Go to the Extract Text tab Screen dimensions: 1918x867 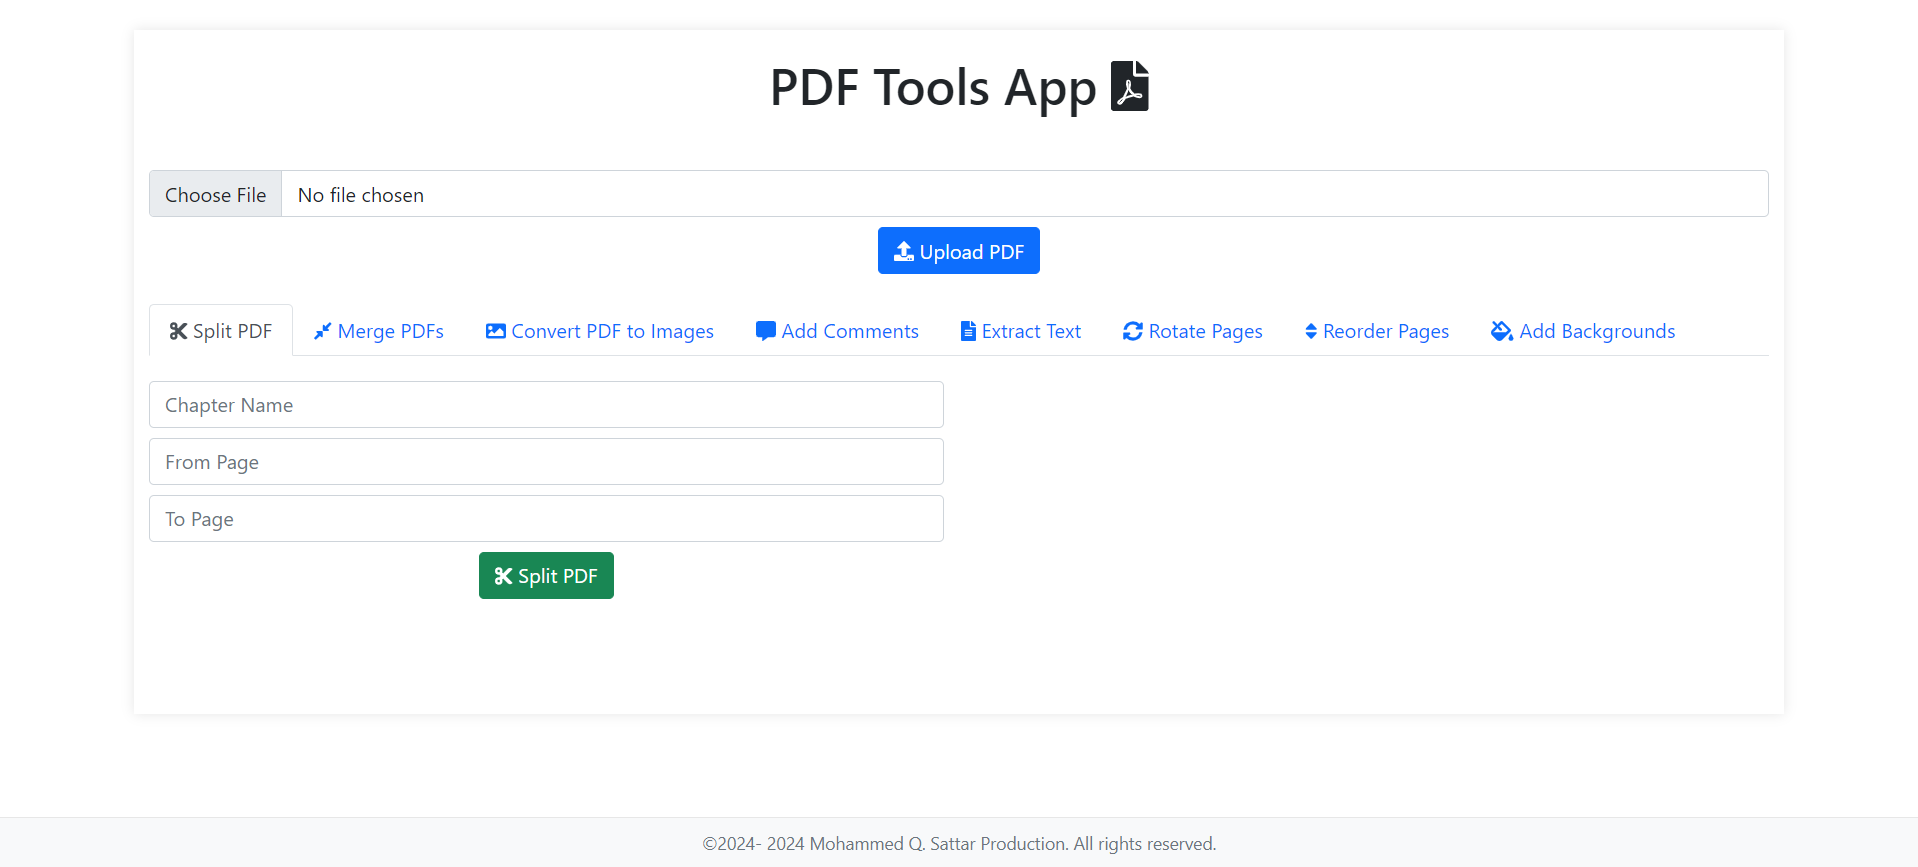pos(1021,331)
